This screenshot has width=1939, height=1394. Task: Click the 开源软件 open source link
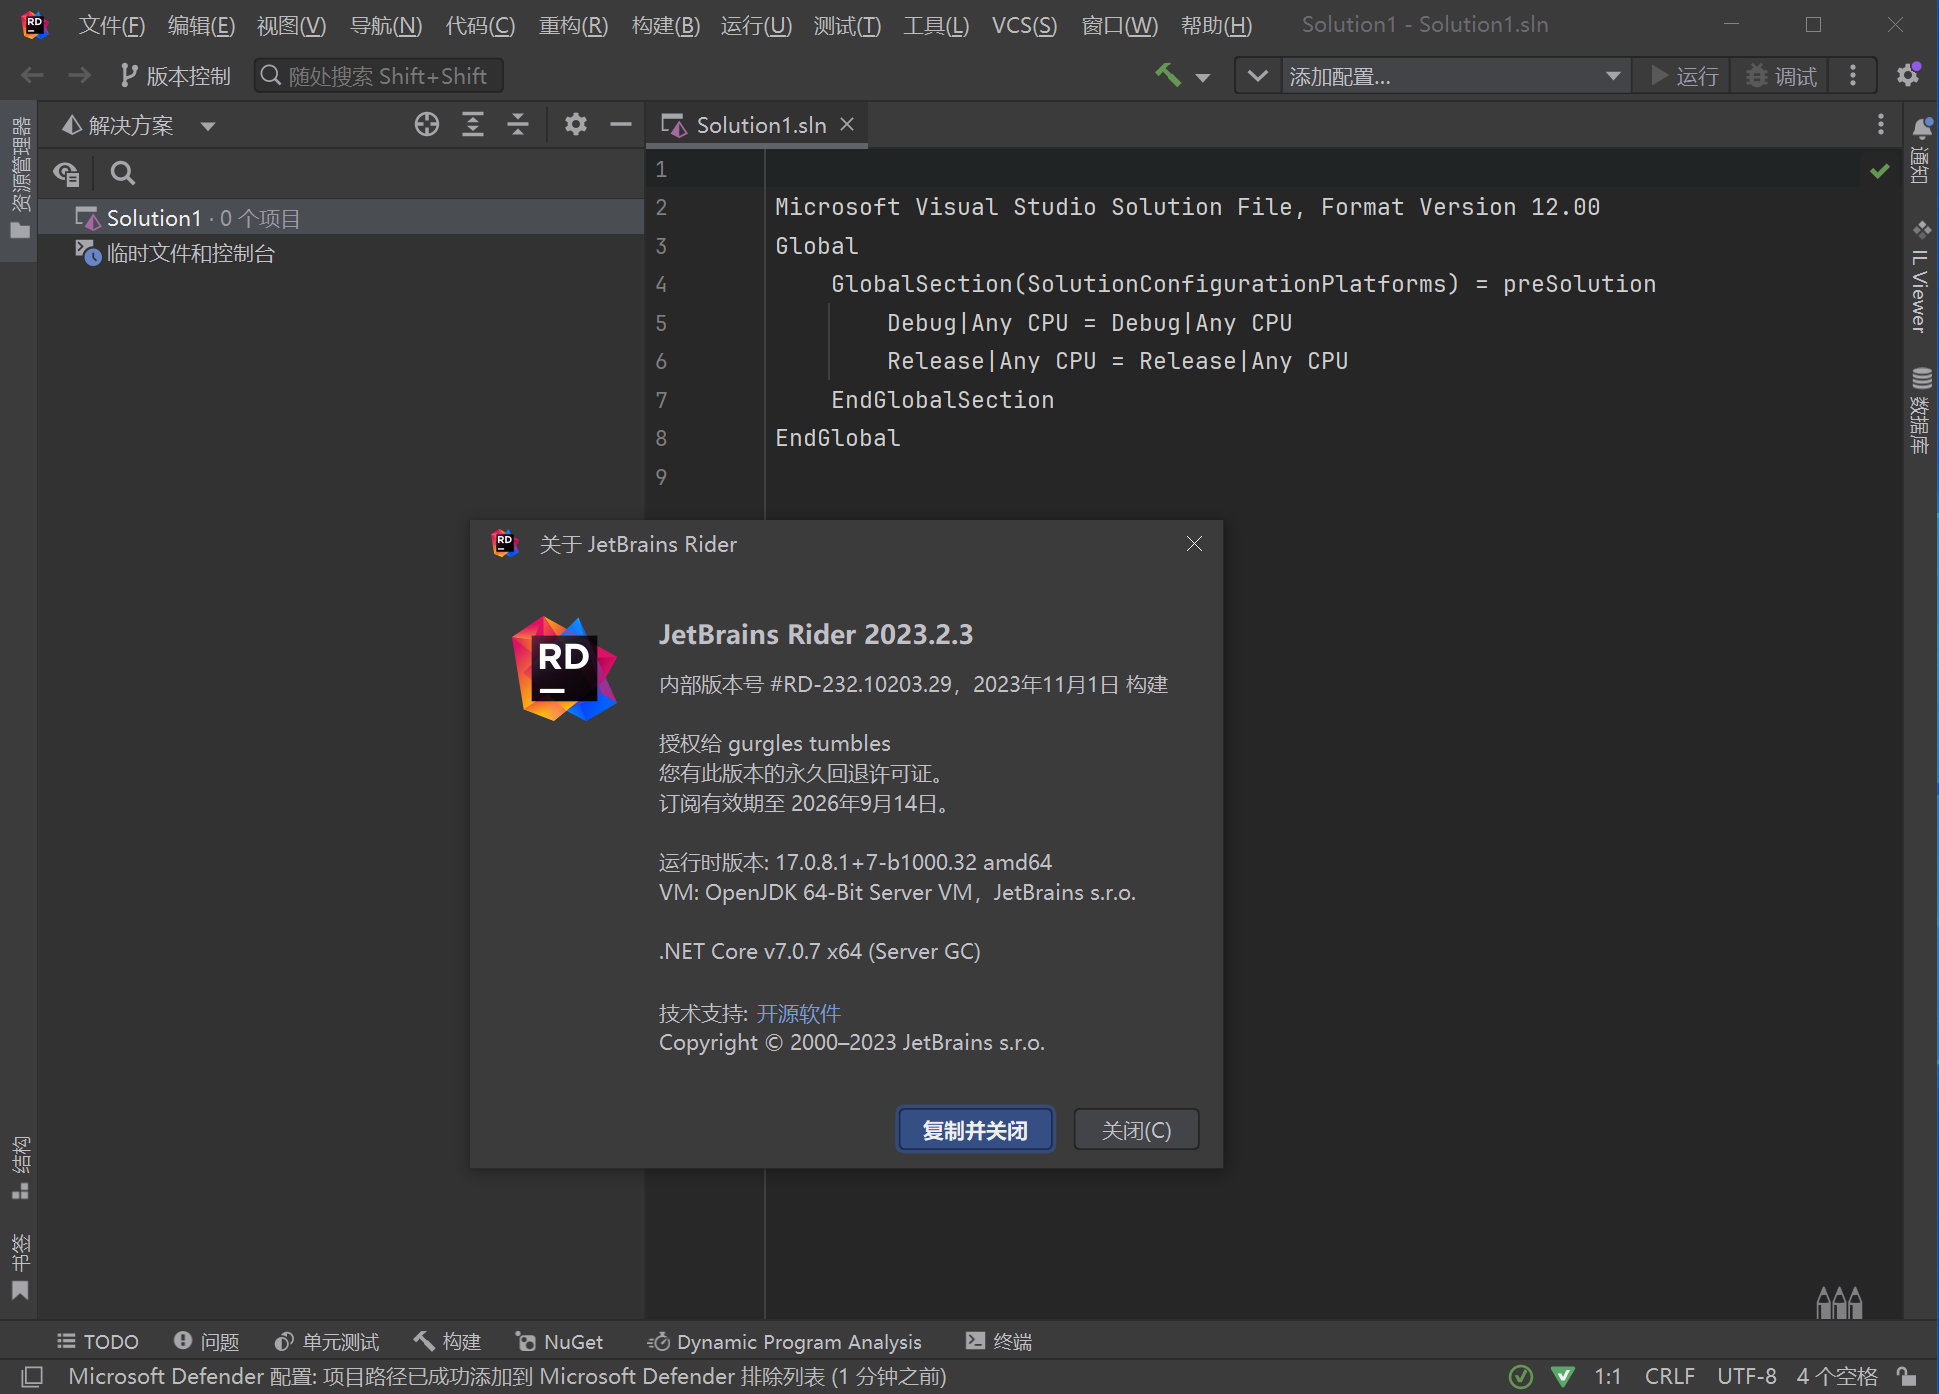point(798,1013)
